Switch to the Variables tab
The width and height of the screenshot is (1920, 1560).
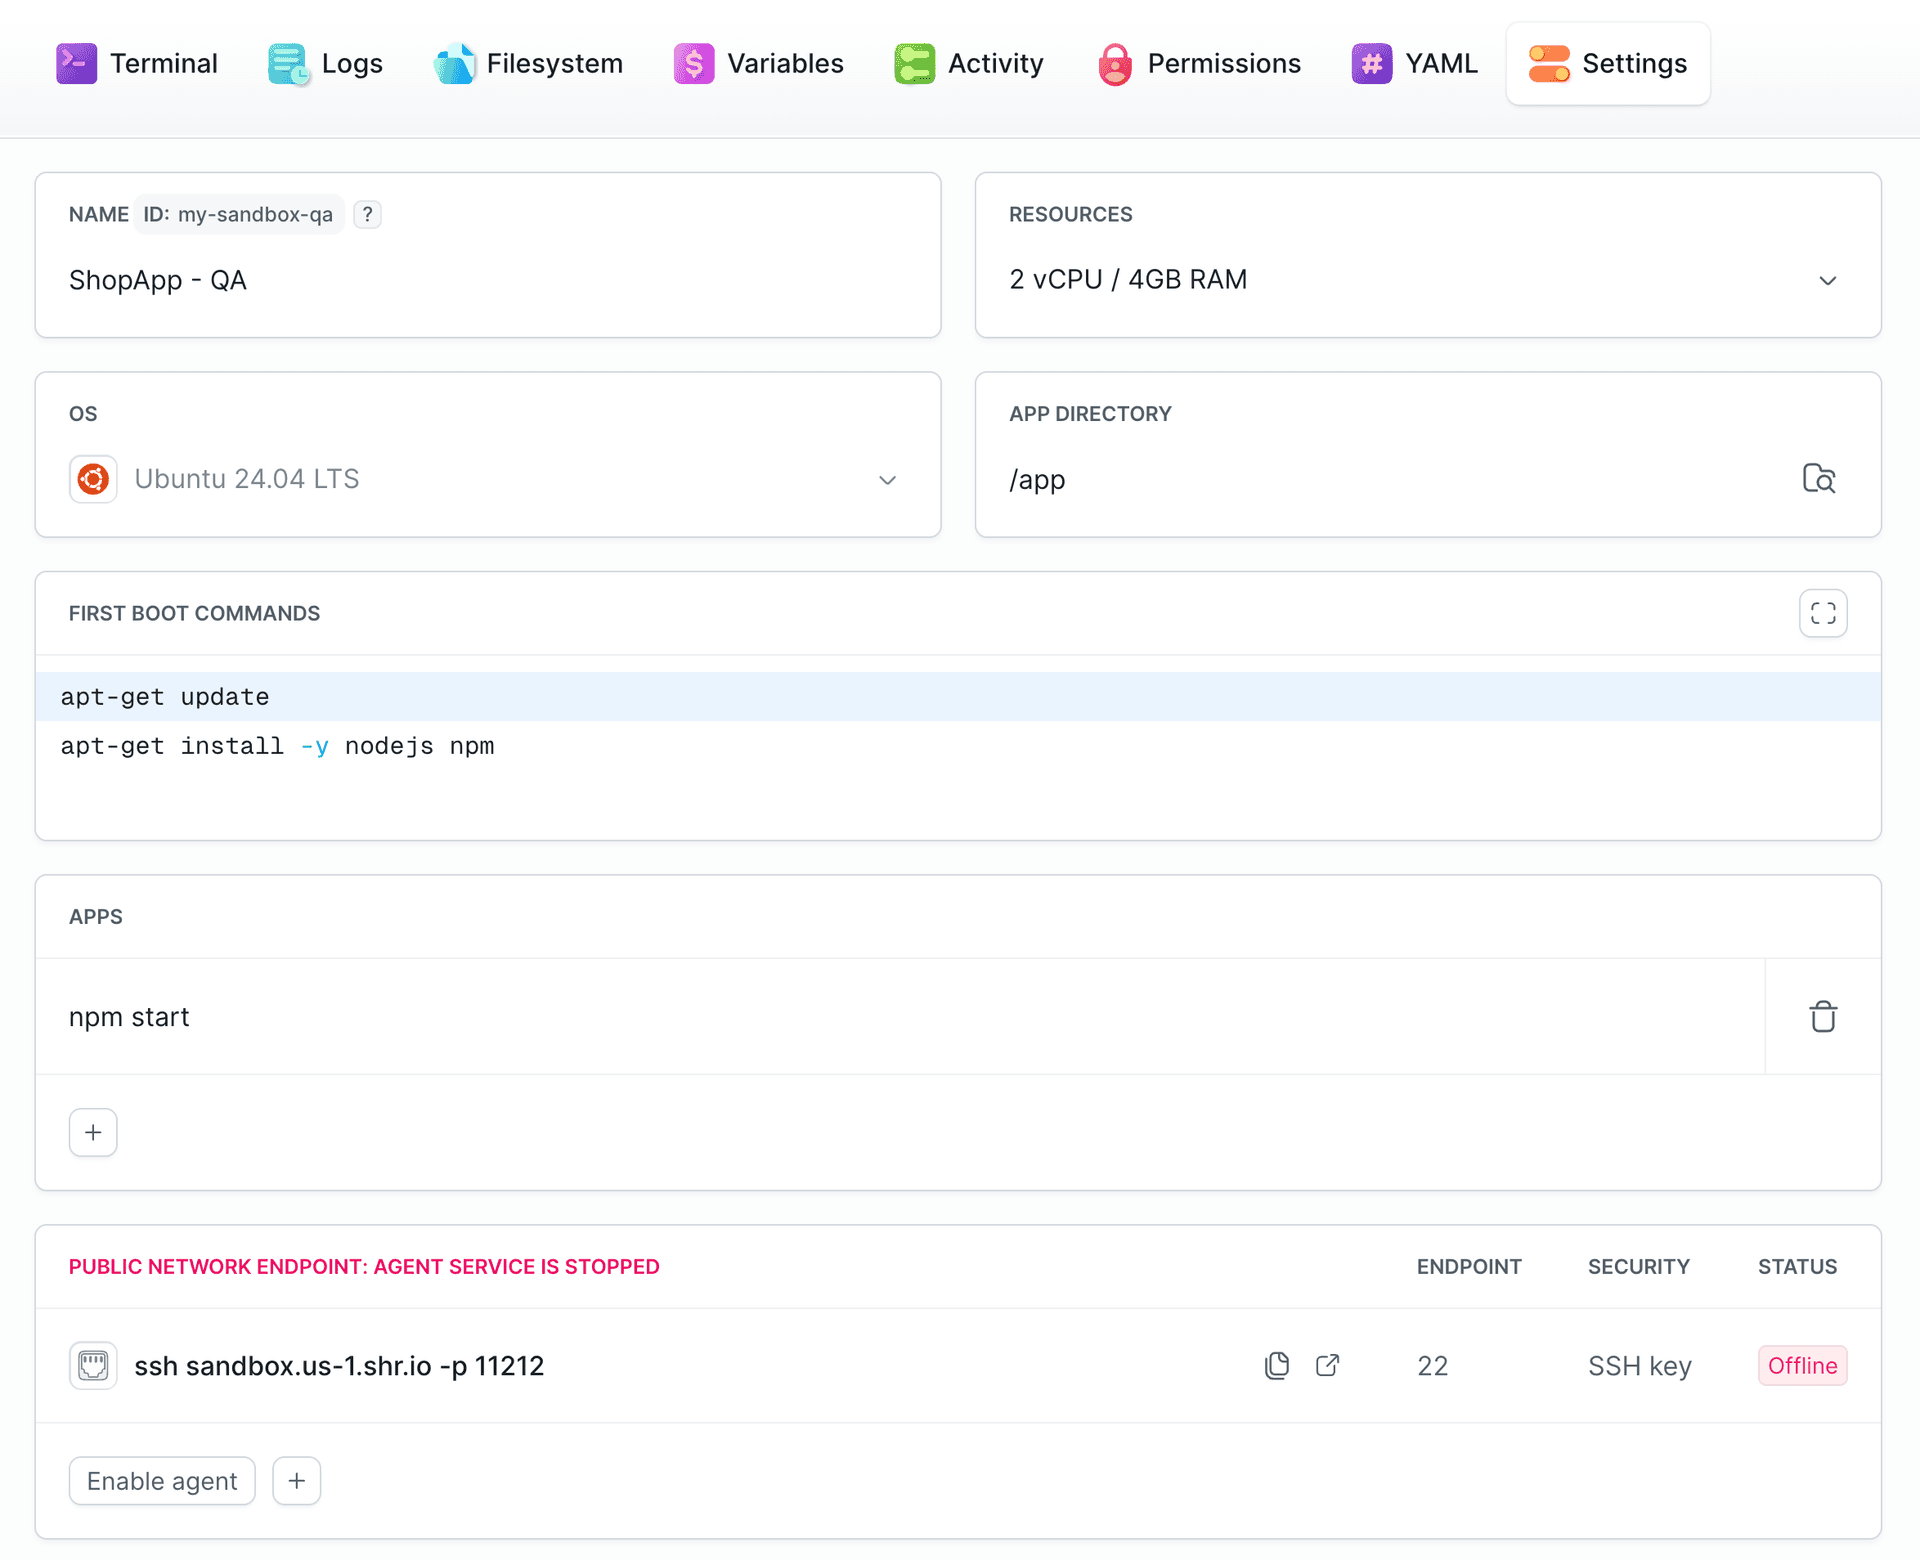[x=759, y=64]
